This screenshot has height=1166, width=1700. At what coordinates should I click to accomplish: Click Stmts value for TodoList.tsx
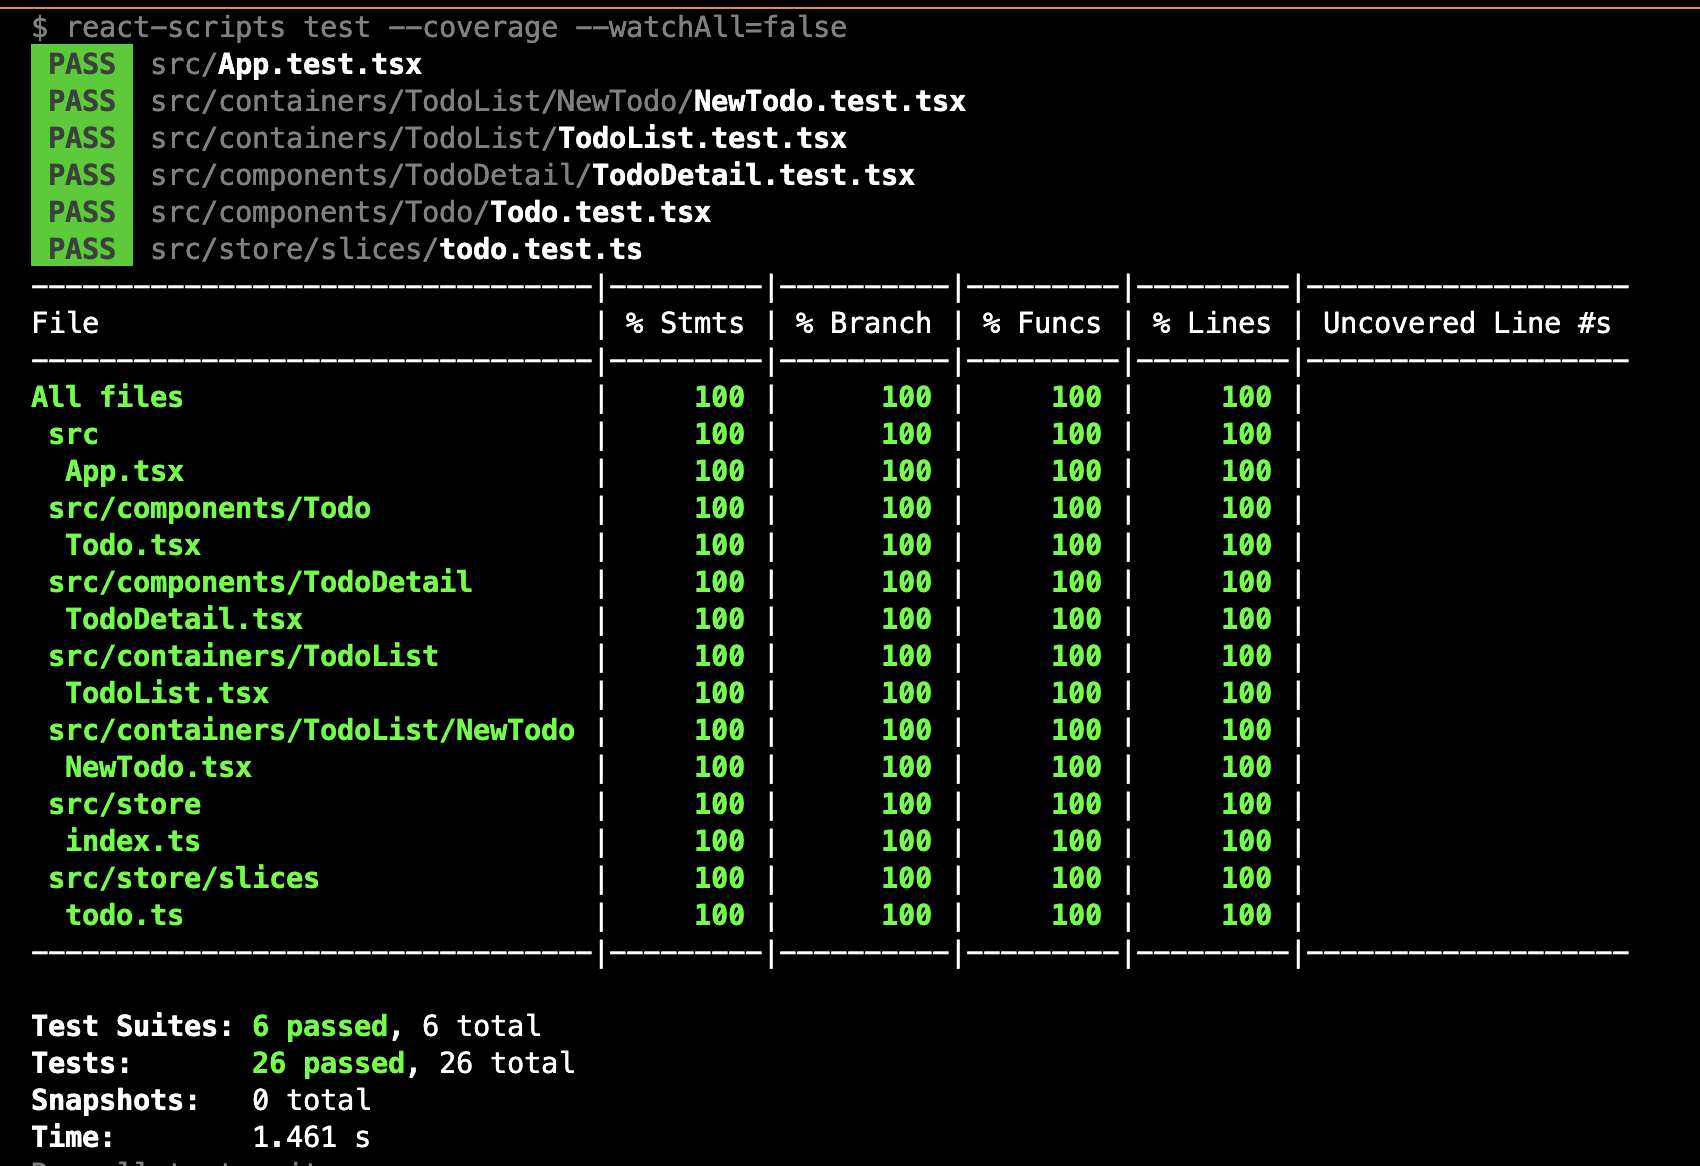coord(720,693)
